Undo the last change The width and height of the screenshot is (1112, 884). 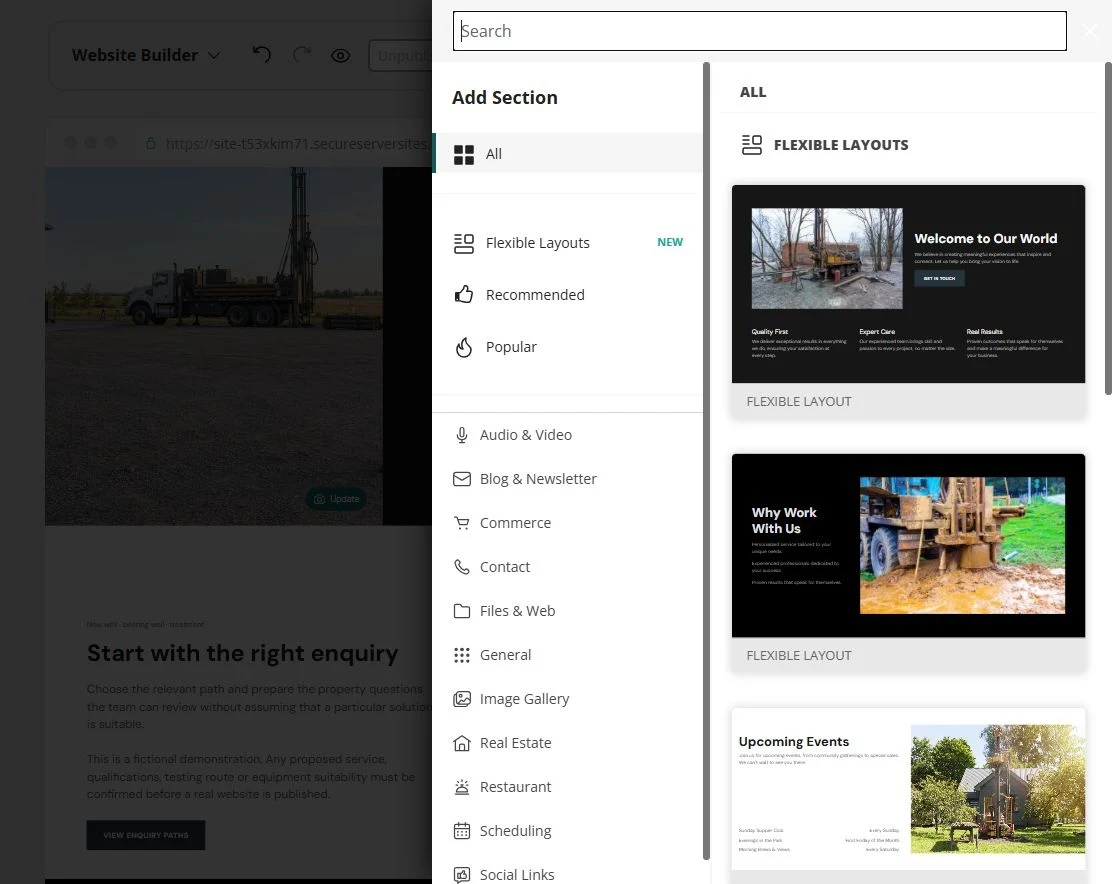click(262, 55)
